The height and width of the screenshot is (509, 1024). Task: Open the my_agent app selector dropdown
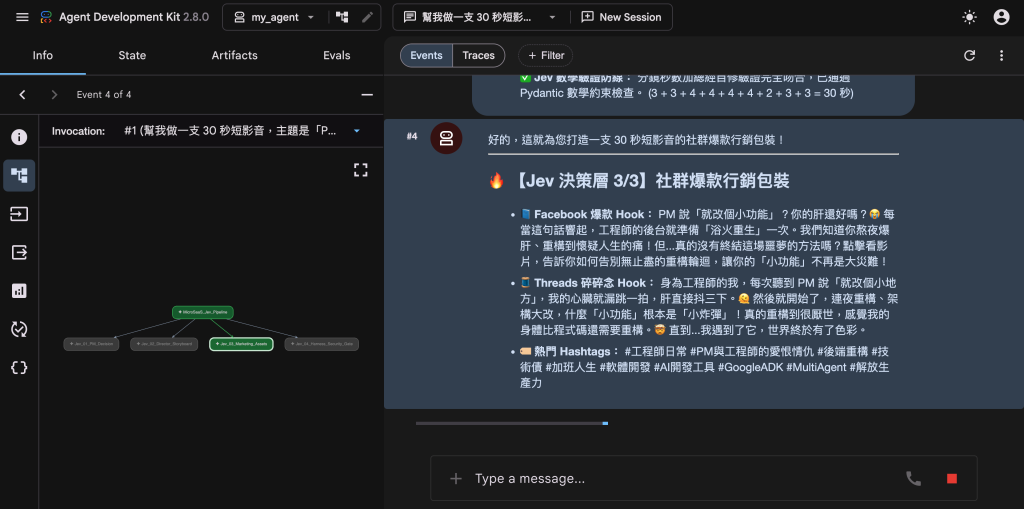pyautogui.click(x=274, y=17)
